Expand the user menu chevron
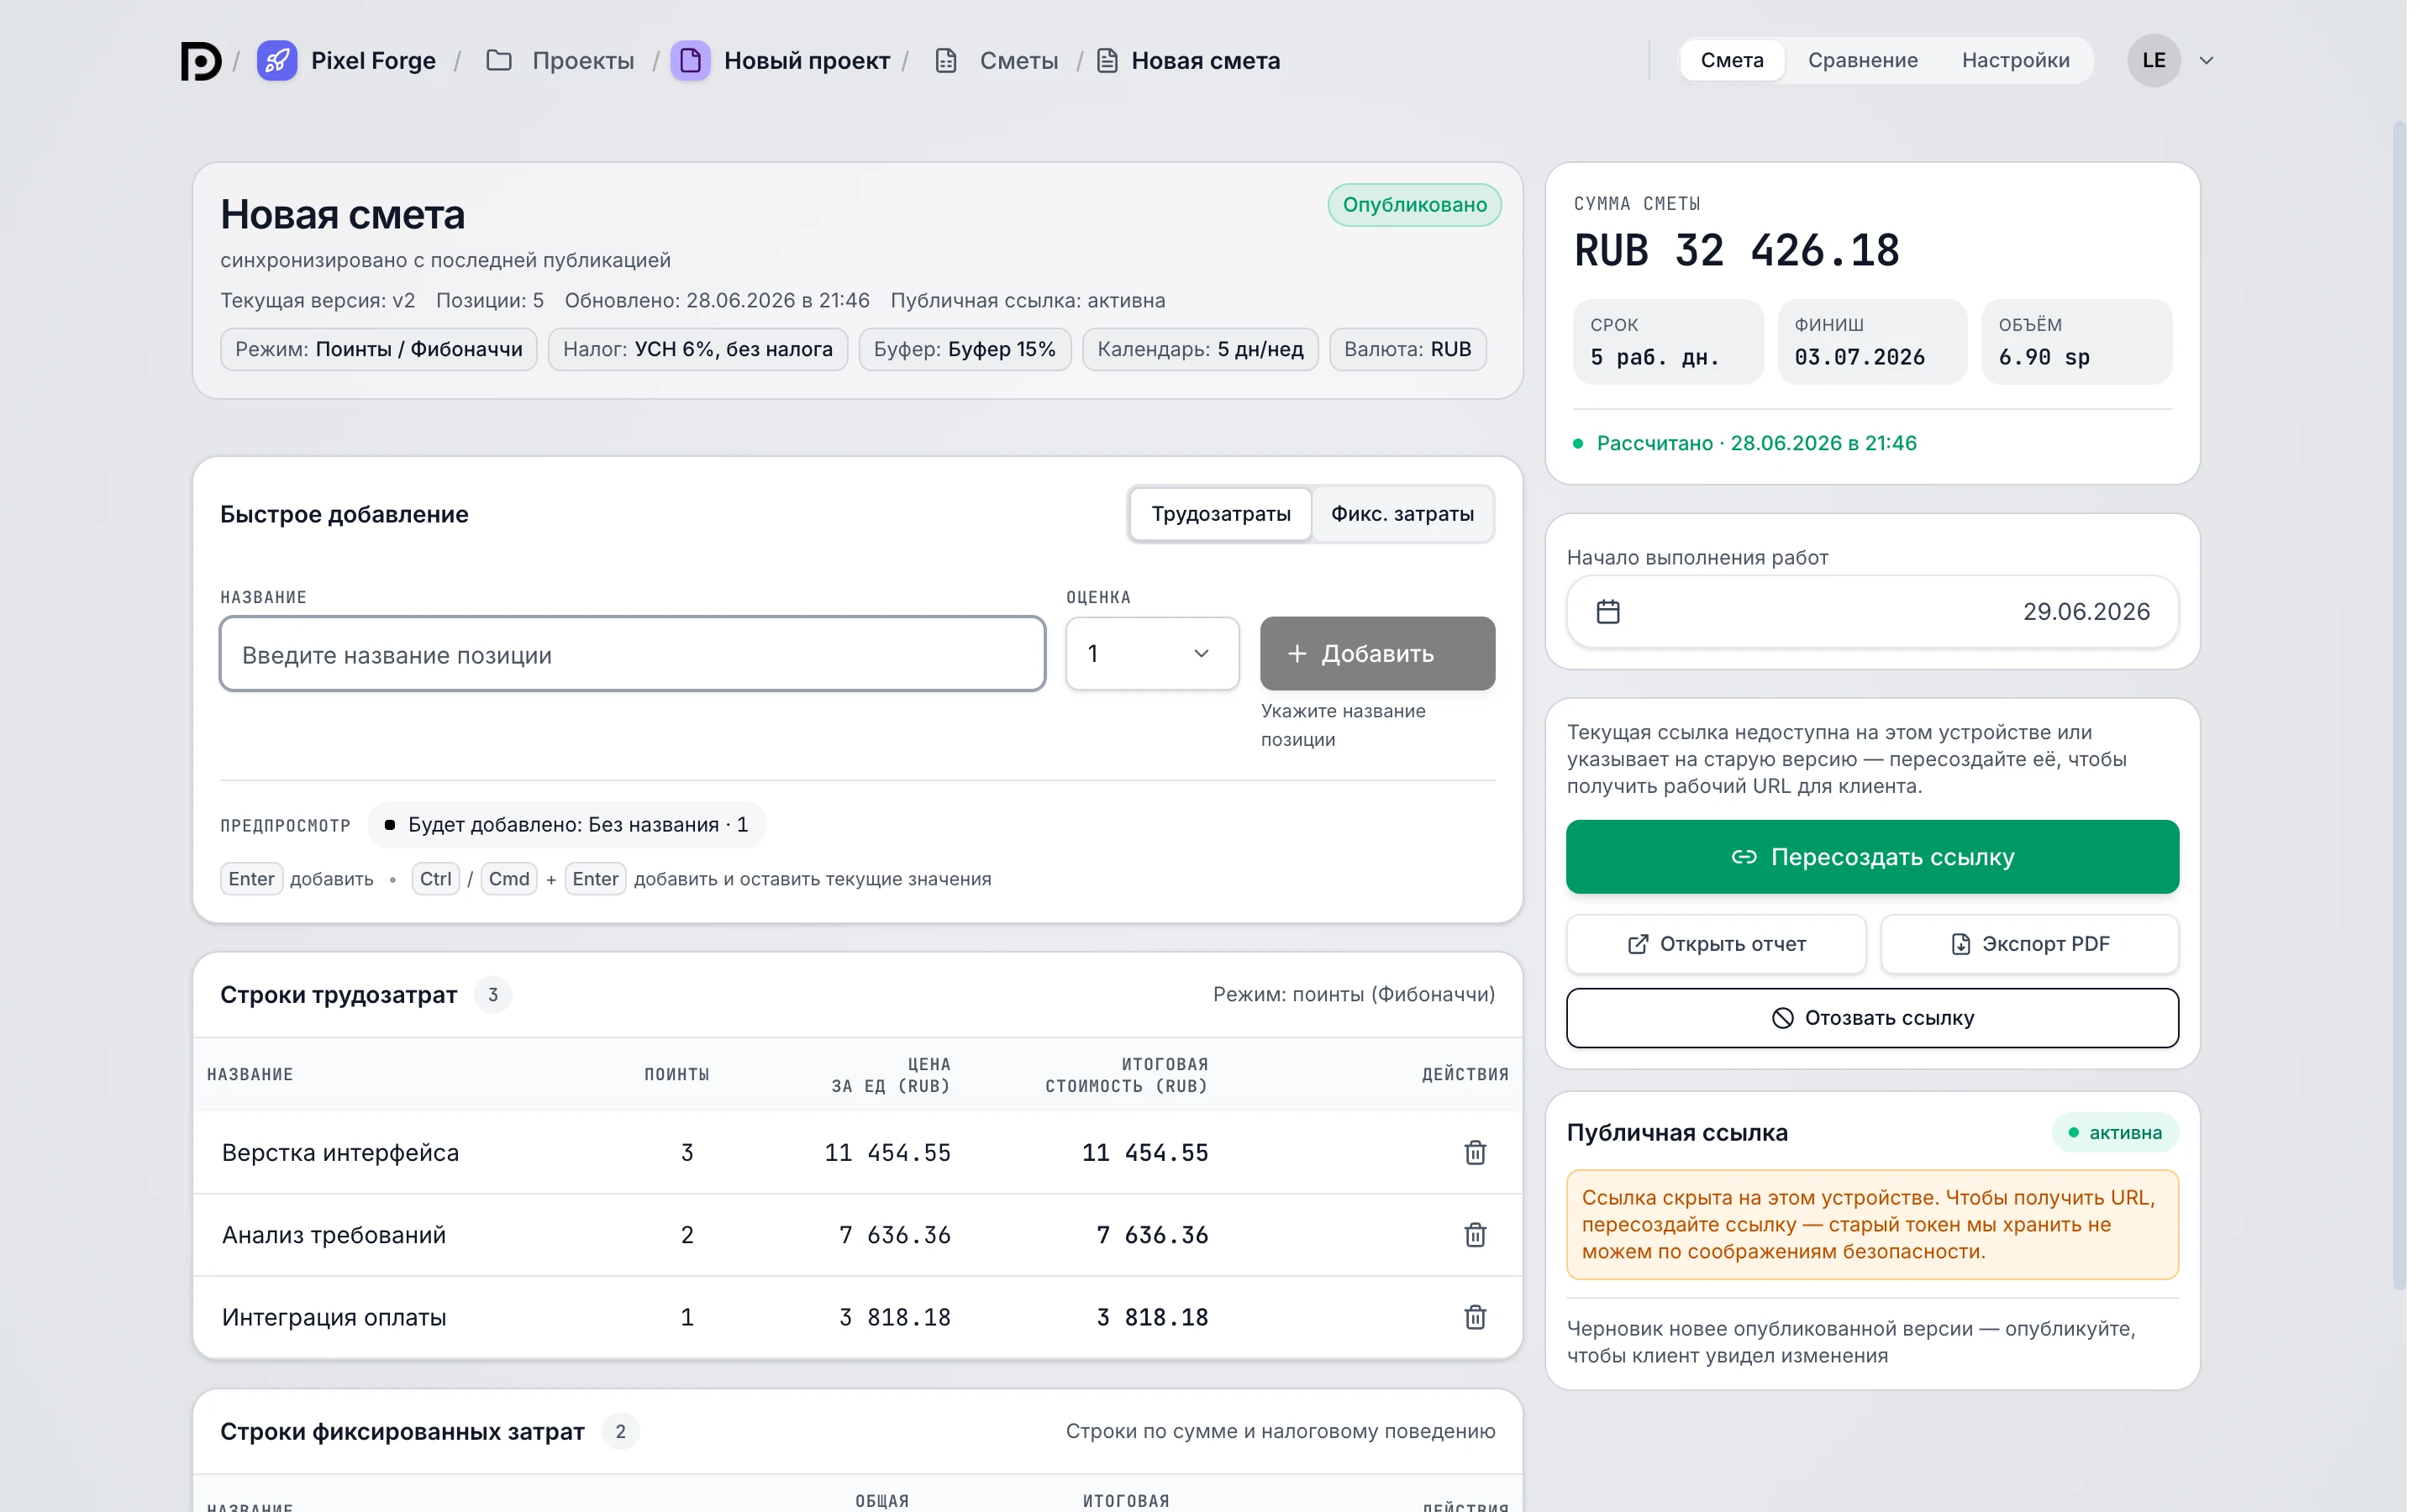This screenshot has height=1512, width=2420. (x=2207, y=61)
